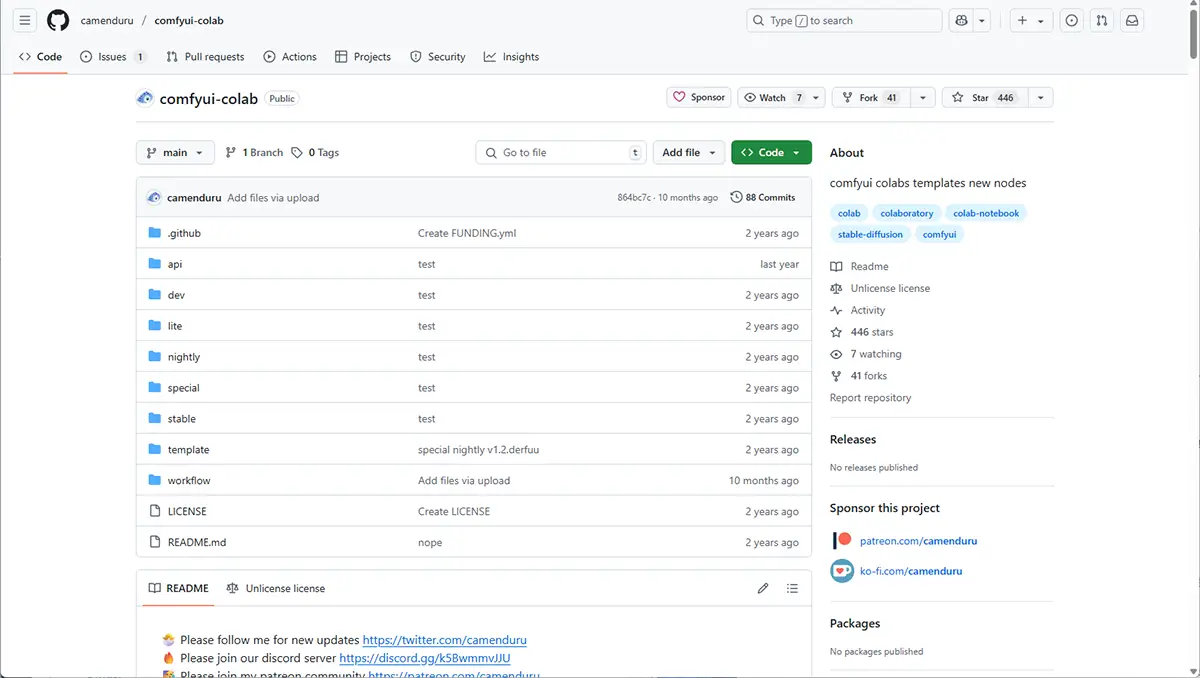Click the edit README pencil icon
Image resolution: width=1200 pixels, height=678 pixels.
pyautogui.click(x=763, y=588)
